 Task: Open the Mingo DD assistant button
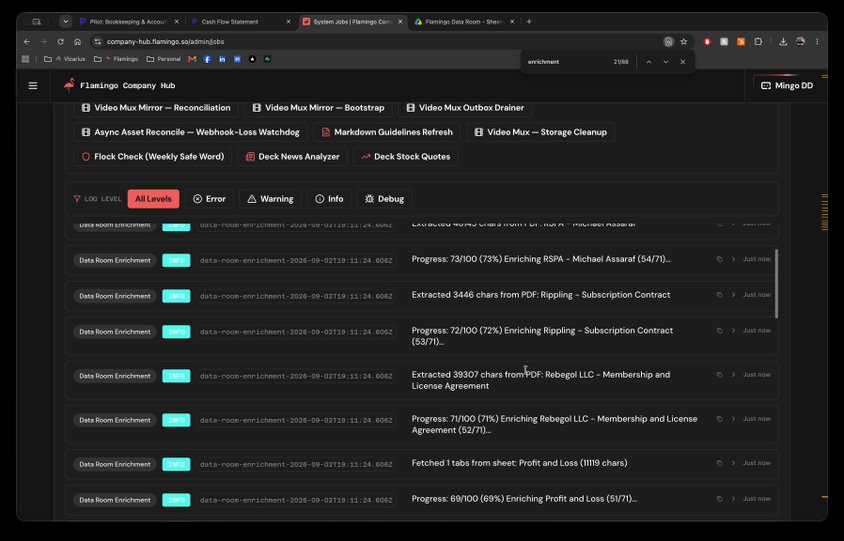pyautogui.click(x=786, y=86)
